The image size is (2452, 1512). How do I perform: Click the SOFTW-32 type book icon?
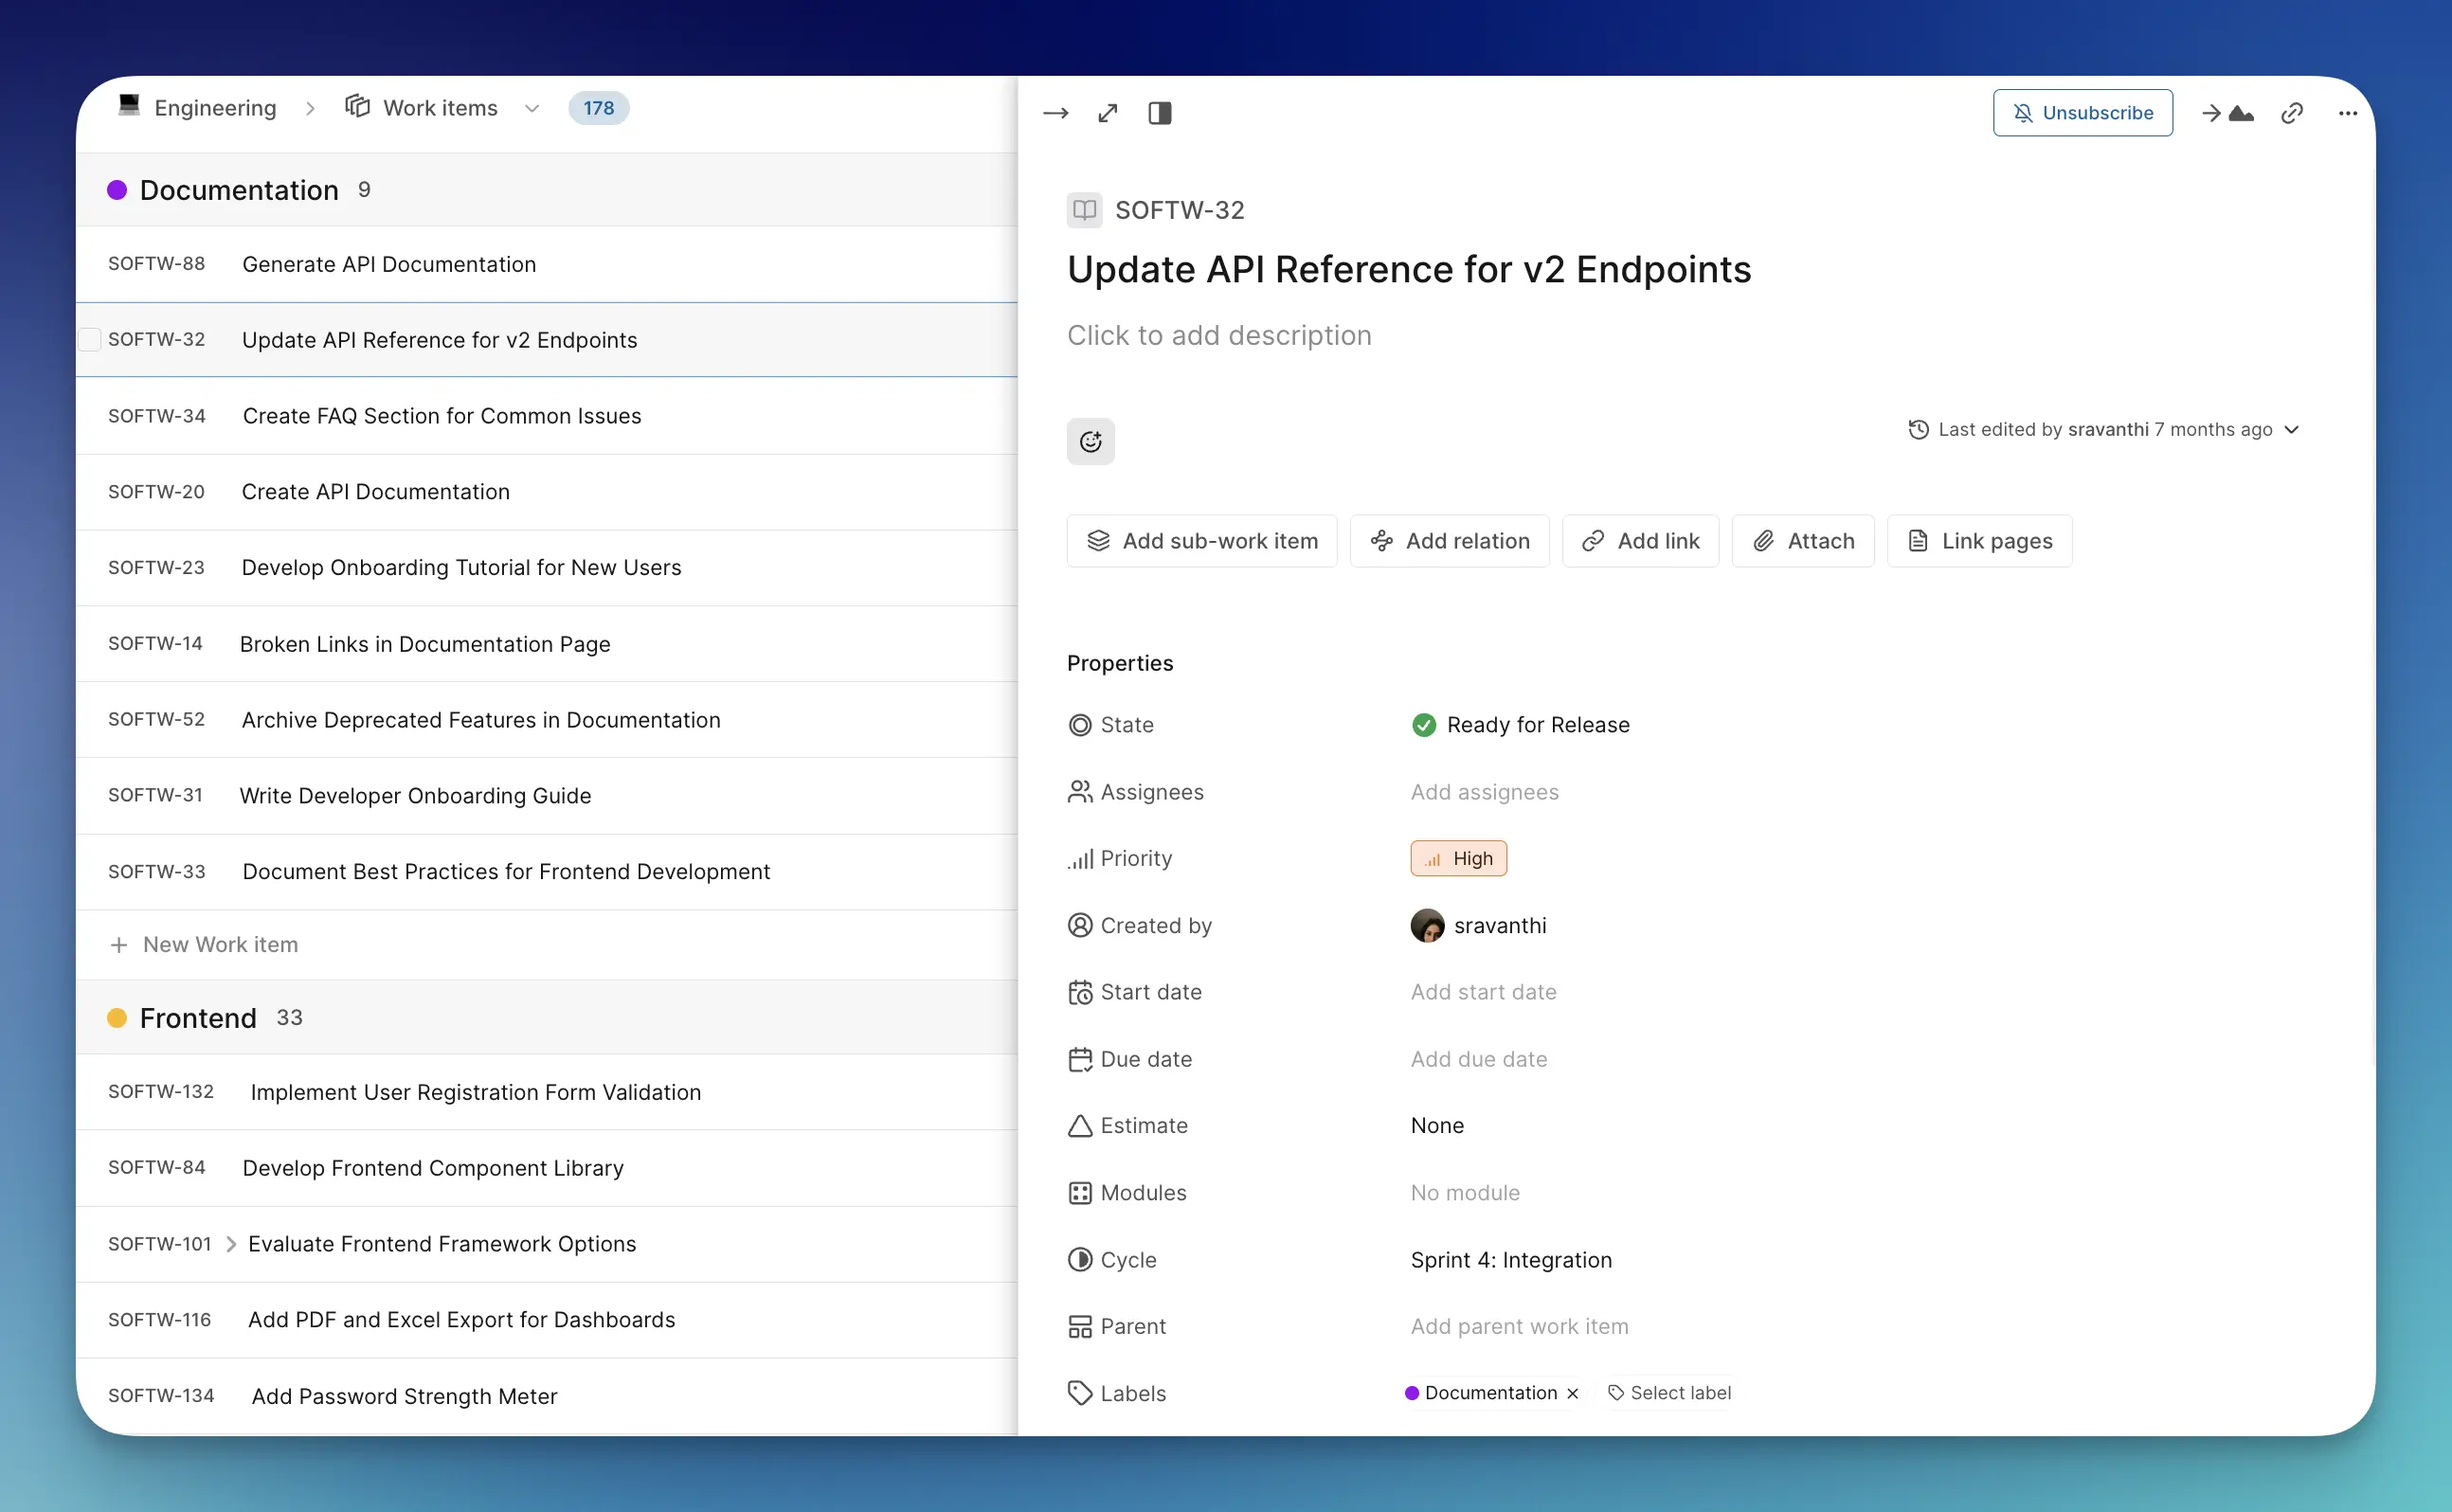coord(1084,210)
